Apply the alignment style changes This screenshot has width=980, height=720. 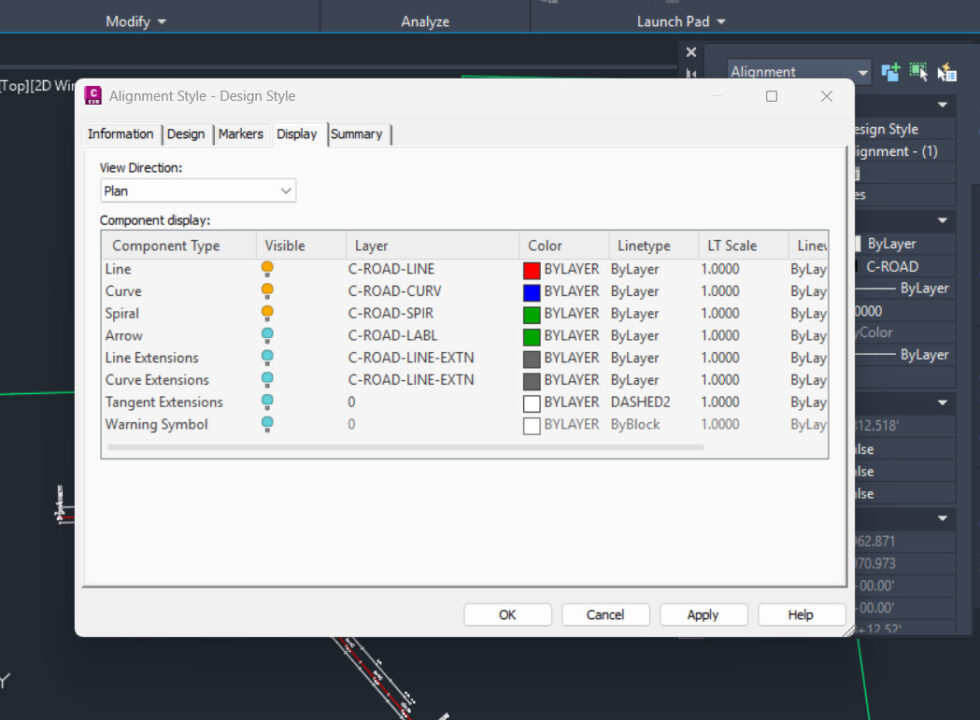coord(703,615)
